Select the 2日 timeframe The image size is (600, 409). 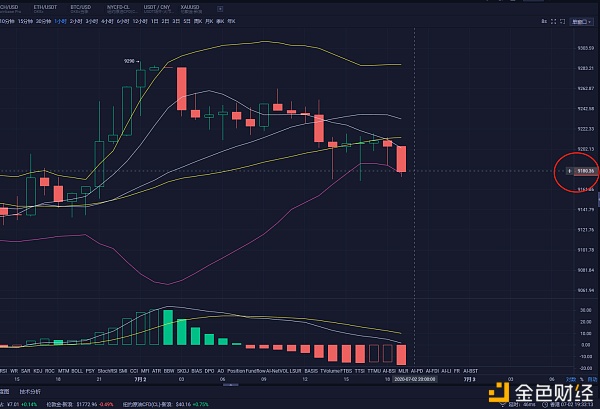[165, 21]
